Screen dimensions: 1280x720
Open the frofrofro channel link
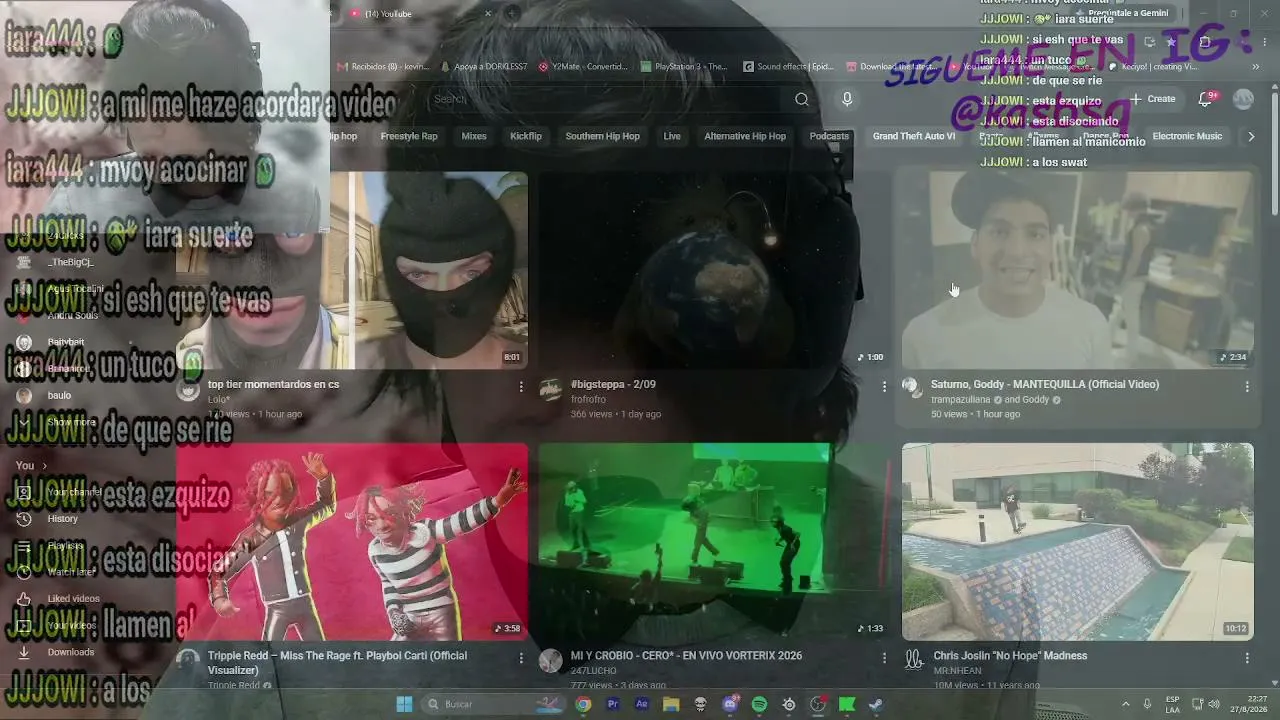(x=589, y=399)
